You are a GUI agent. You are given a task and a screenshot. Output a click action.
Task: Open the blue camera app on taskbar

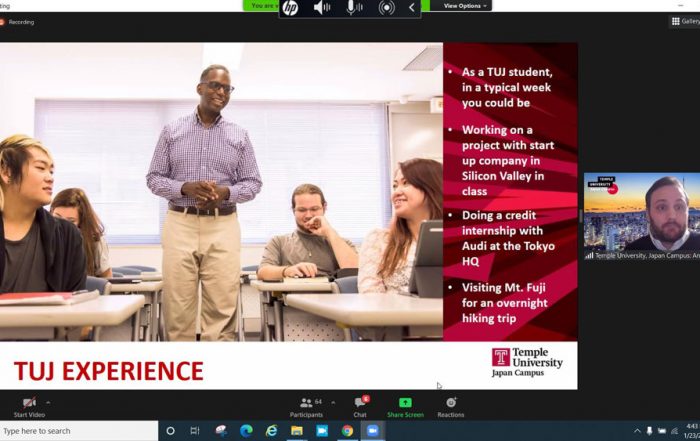click(x=322, y=431)
